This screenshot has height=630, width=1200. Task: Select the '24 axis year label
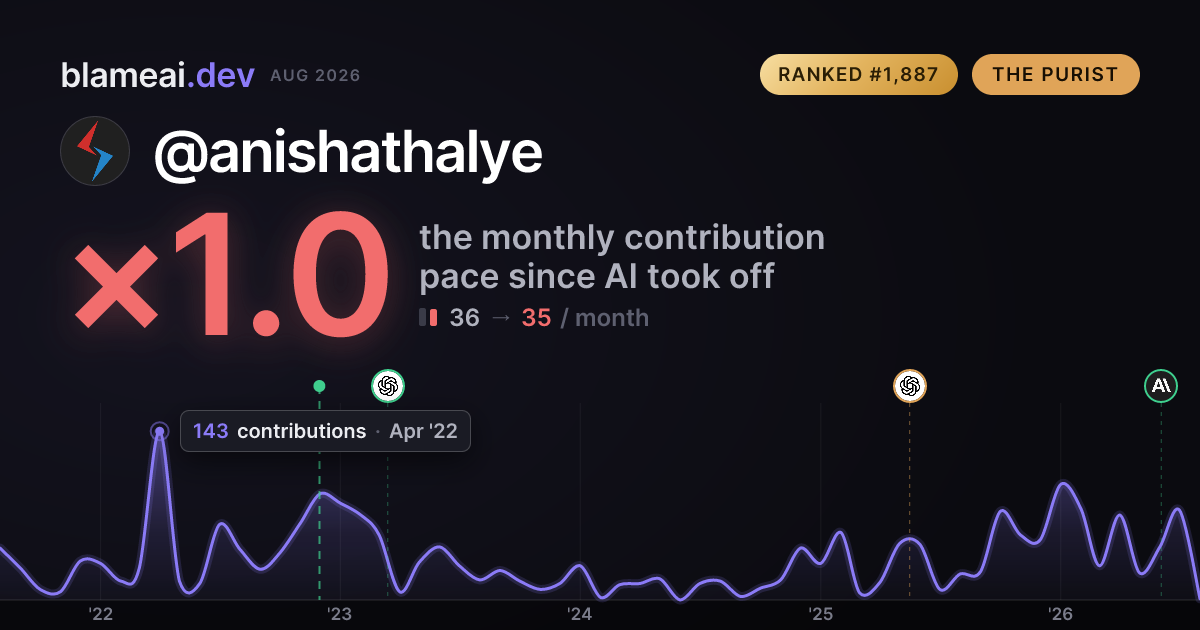click(580, 614)
